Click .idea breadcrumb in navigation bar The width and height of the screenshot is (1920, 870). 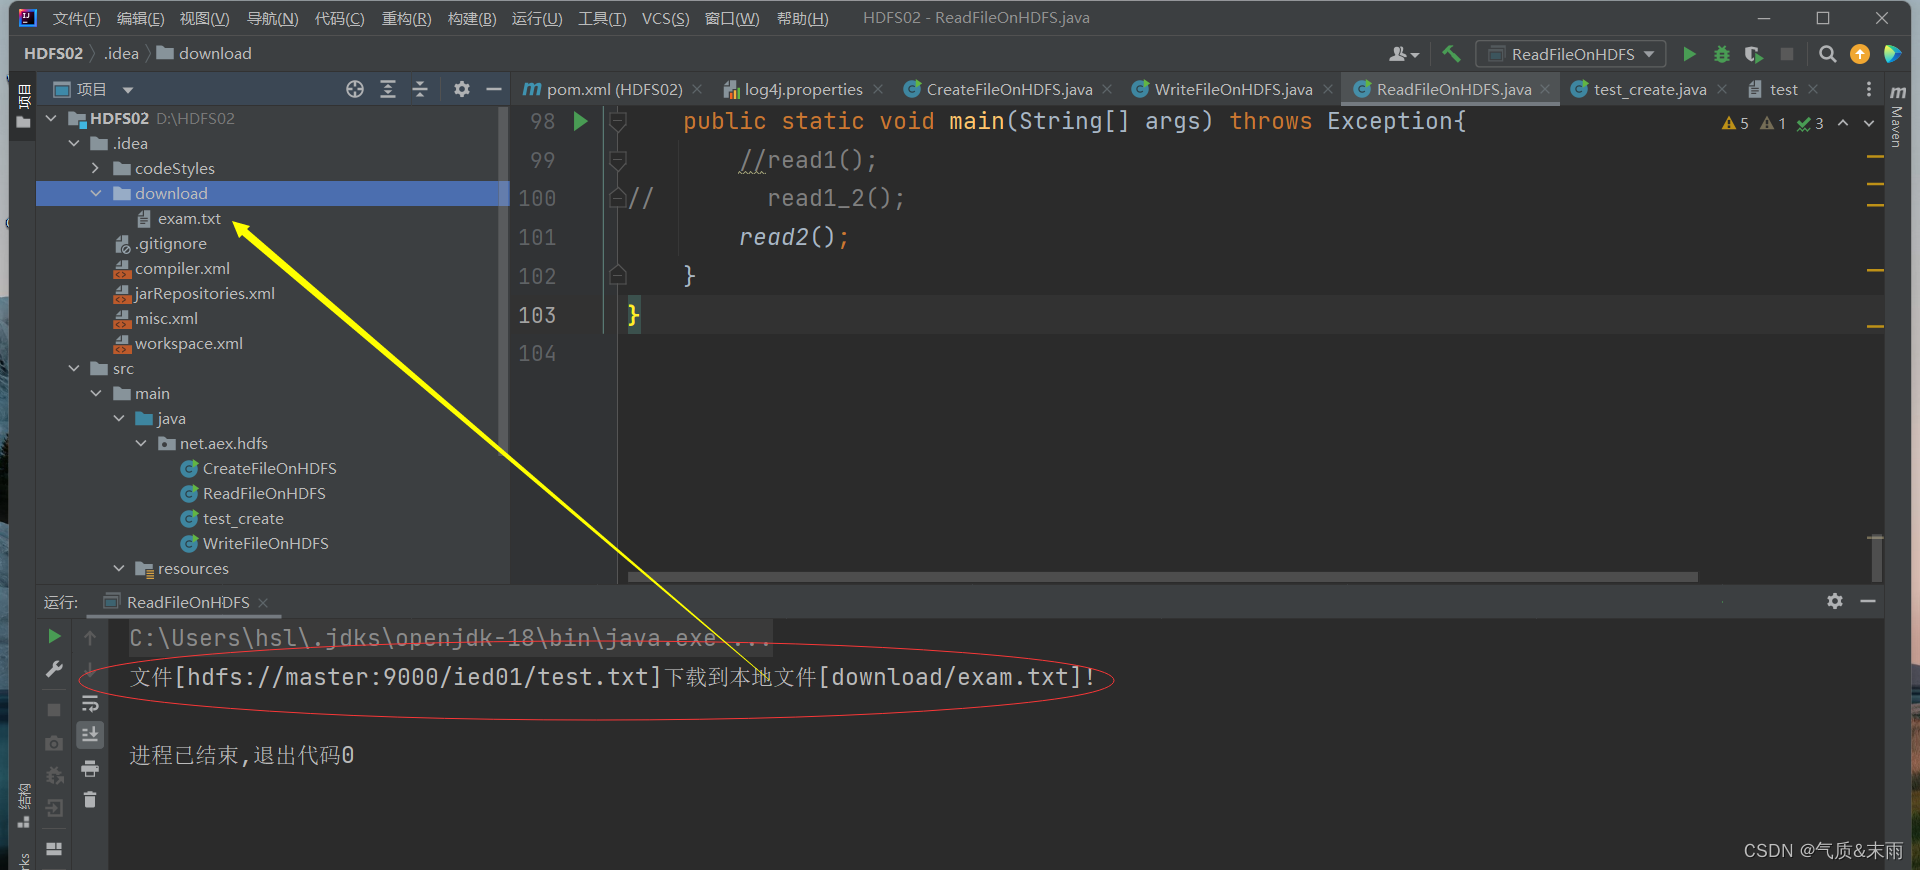121,53
